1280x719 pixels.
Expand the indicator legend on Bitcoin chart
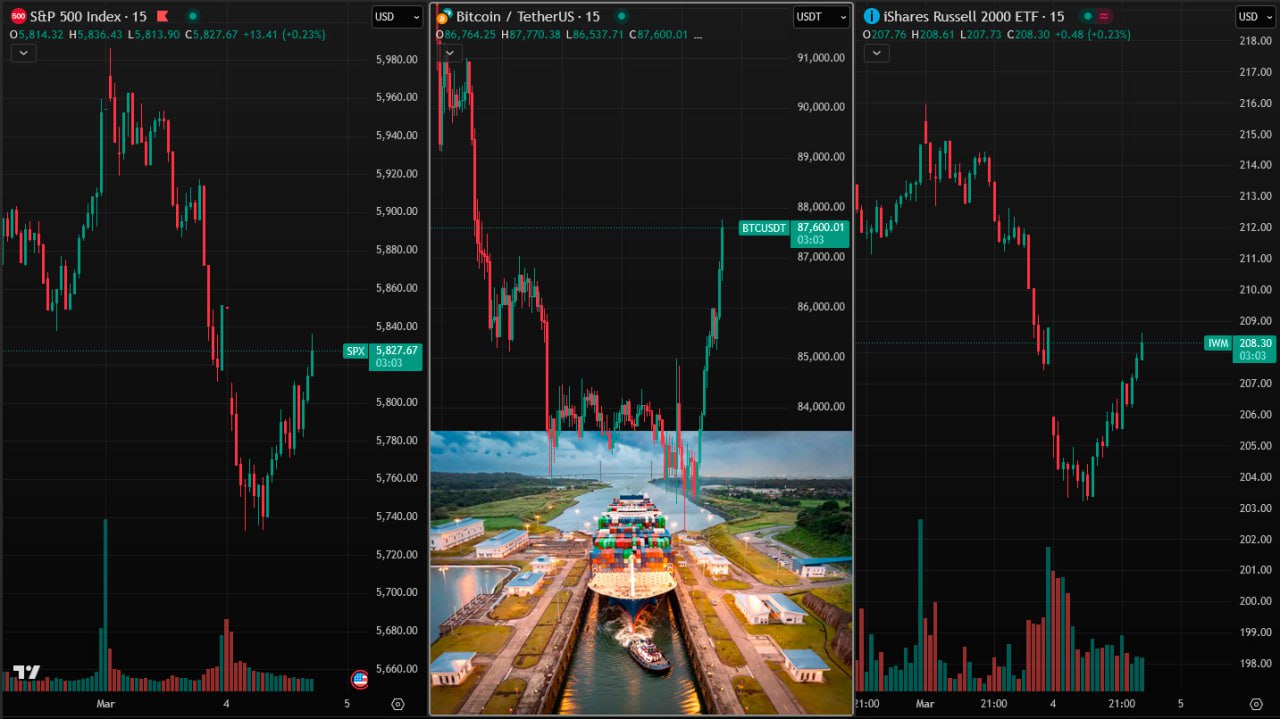(451, 53)
